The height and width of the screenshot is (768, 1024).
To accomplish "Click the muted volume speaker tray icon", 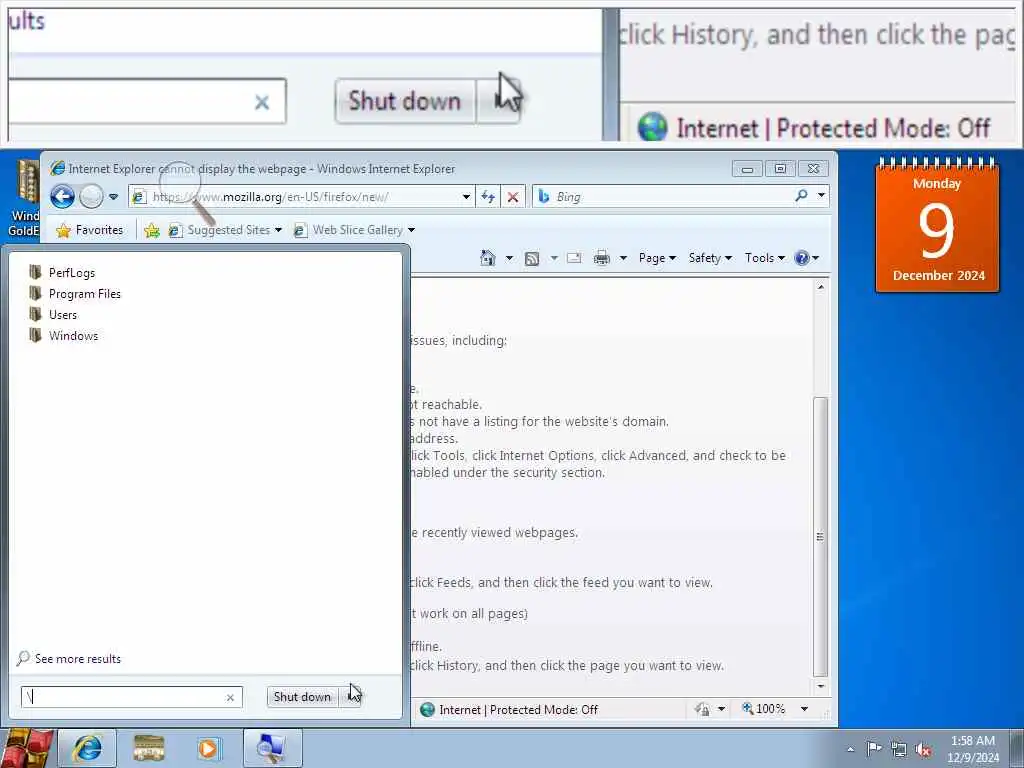I will tap(923, 749).
